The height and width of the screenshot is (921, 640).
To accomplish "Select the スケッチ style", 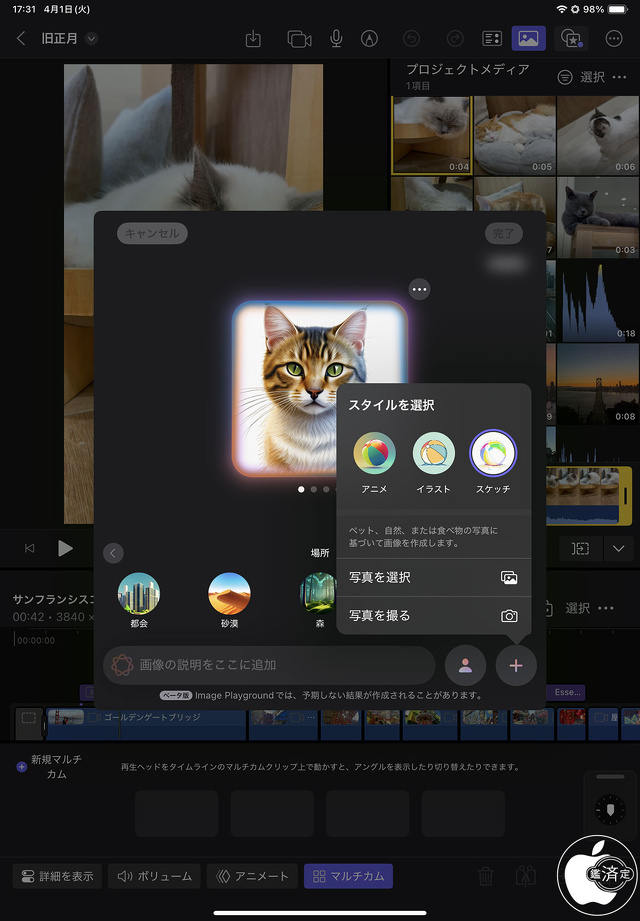I will click(493, 455).
